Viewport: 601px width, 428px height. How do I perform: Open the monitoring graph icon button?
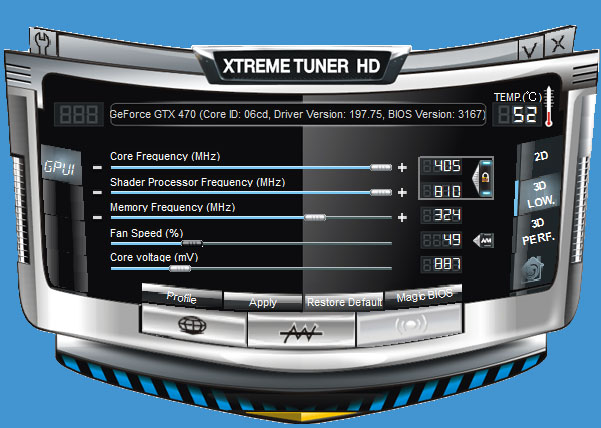302,330
